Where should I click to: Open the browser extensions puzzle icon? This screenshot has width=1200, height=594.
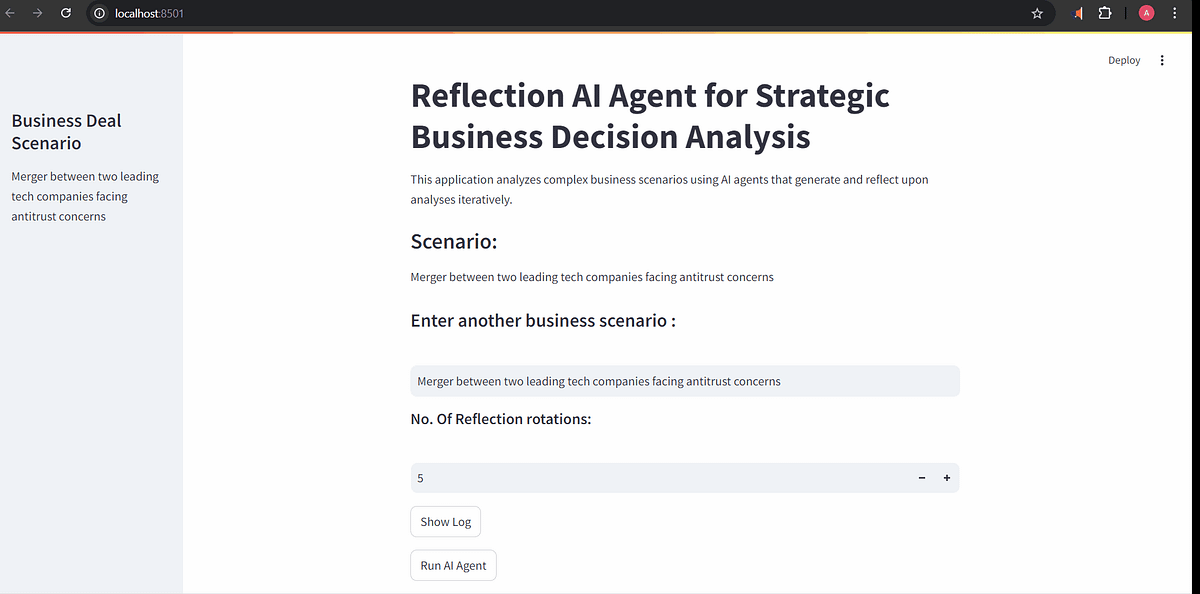pyautogui.click(x=1105, y=13)
